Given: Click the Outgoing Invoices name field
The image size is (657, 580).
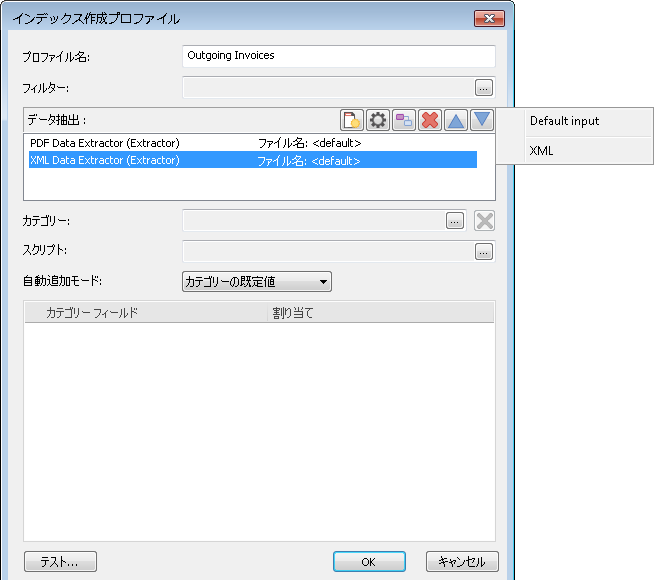Looking at the screenshot, I should pos(339,56).
